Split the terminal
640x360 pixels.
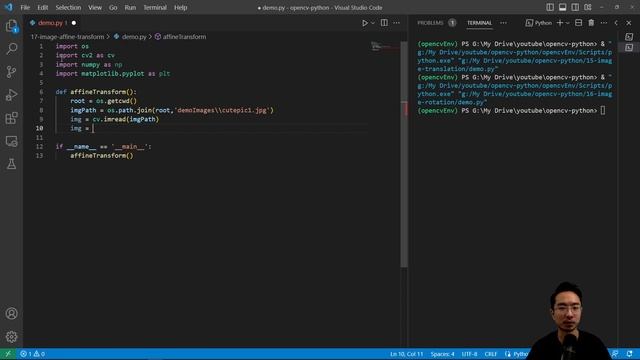tap(578, 23)
